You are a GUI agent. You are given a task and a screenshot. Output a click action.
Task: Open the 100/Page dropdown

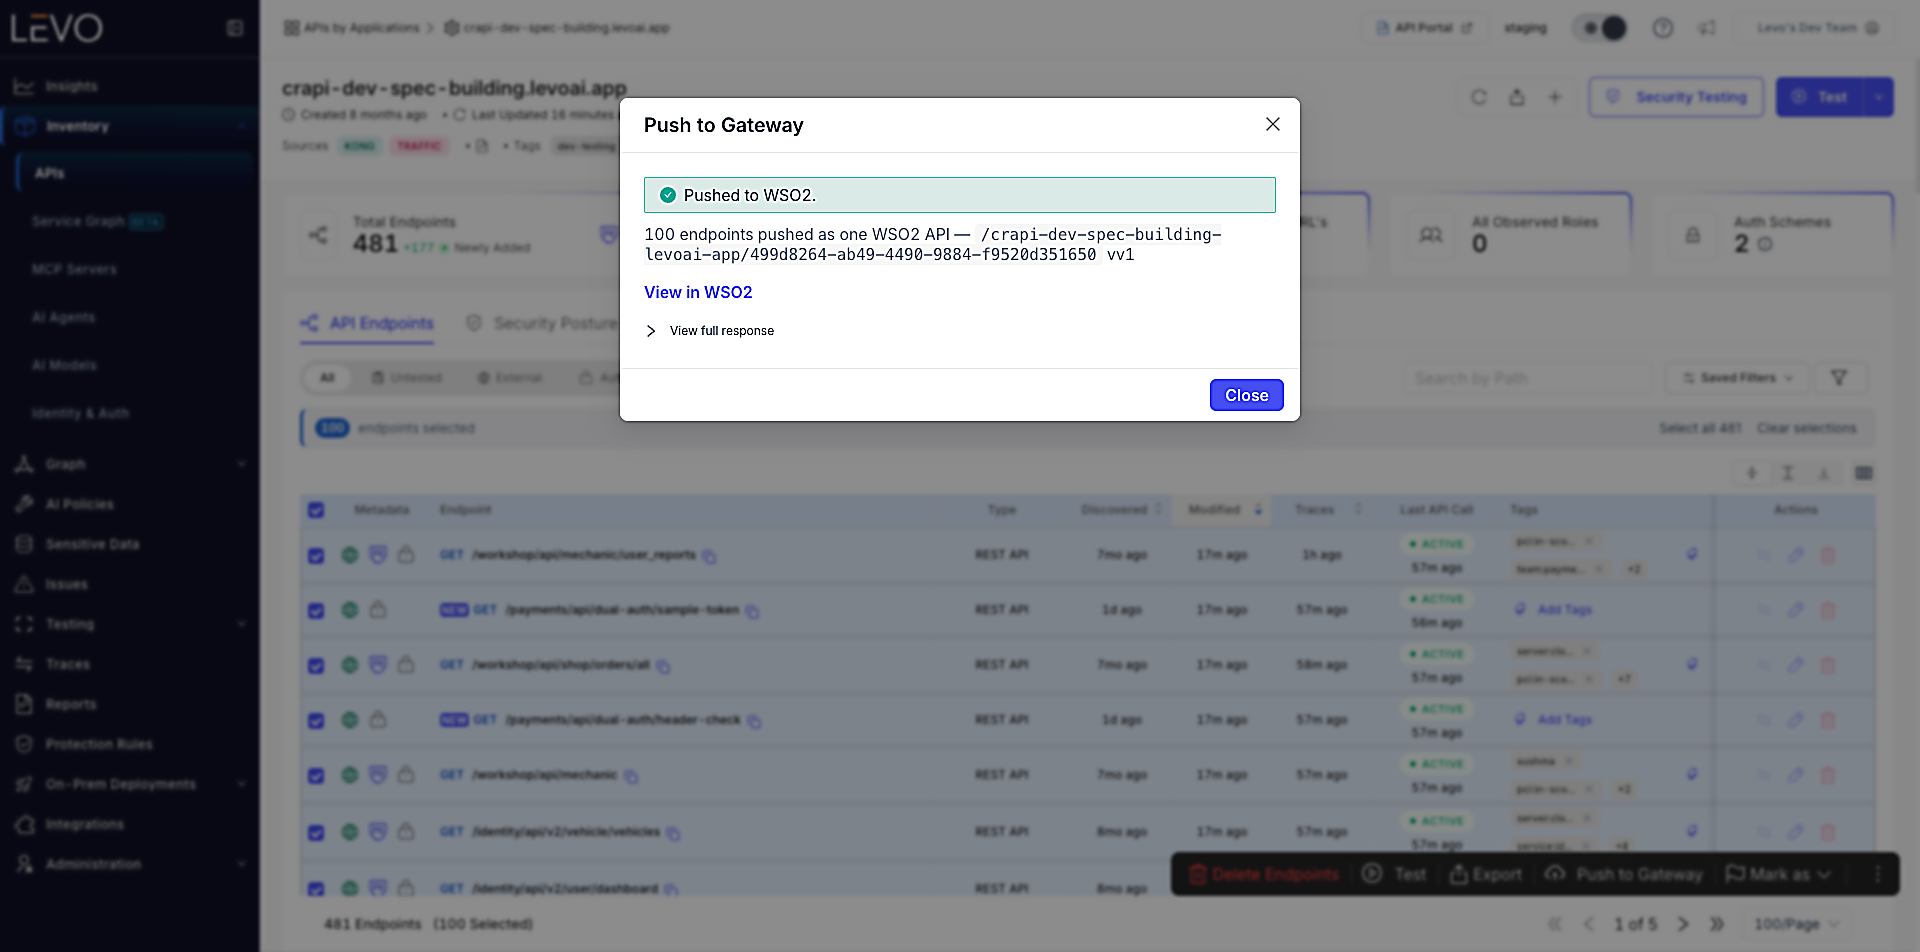pos(1796,924)
